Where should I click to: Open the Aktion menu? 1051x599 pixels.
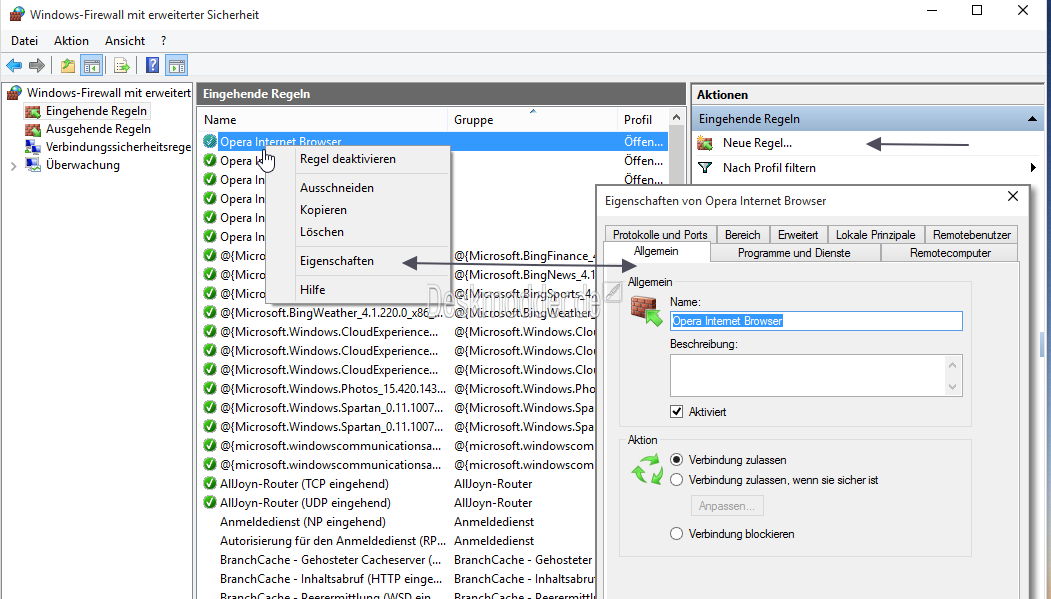71,41
